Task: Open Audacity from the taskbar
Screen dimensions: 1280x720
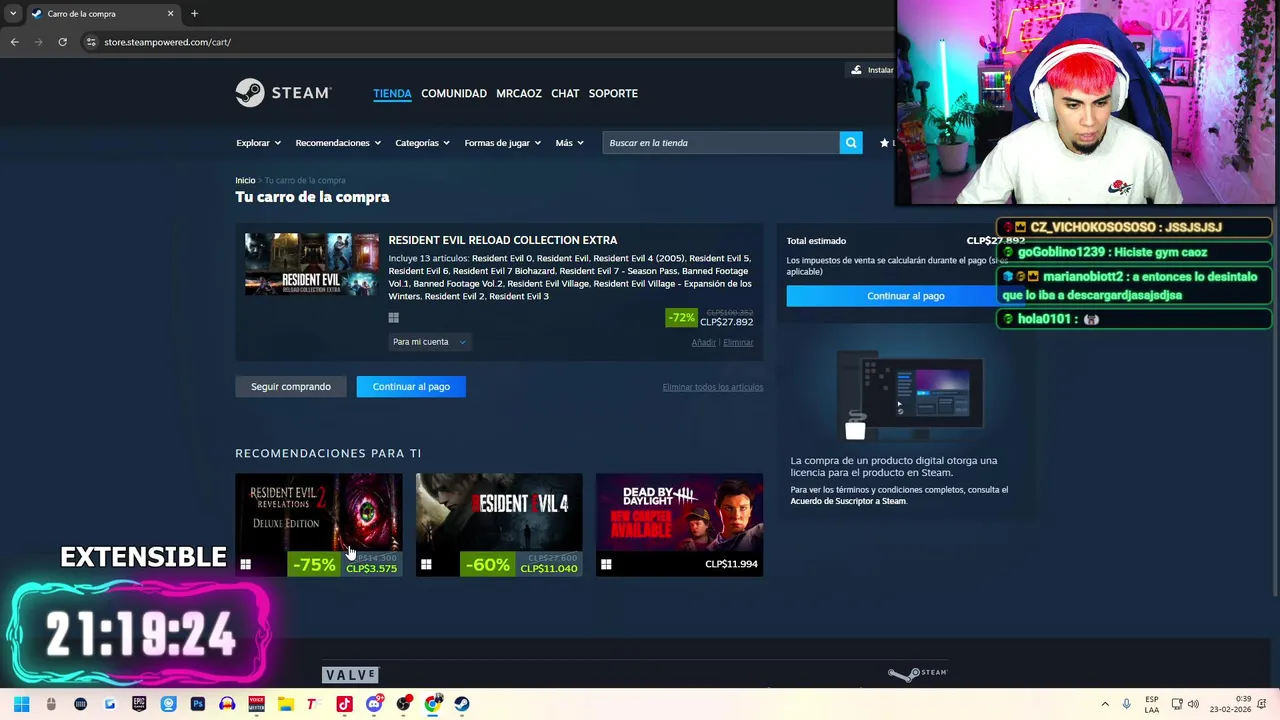Action: [x=227, y=704]
